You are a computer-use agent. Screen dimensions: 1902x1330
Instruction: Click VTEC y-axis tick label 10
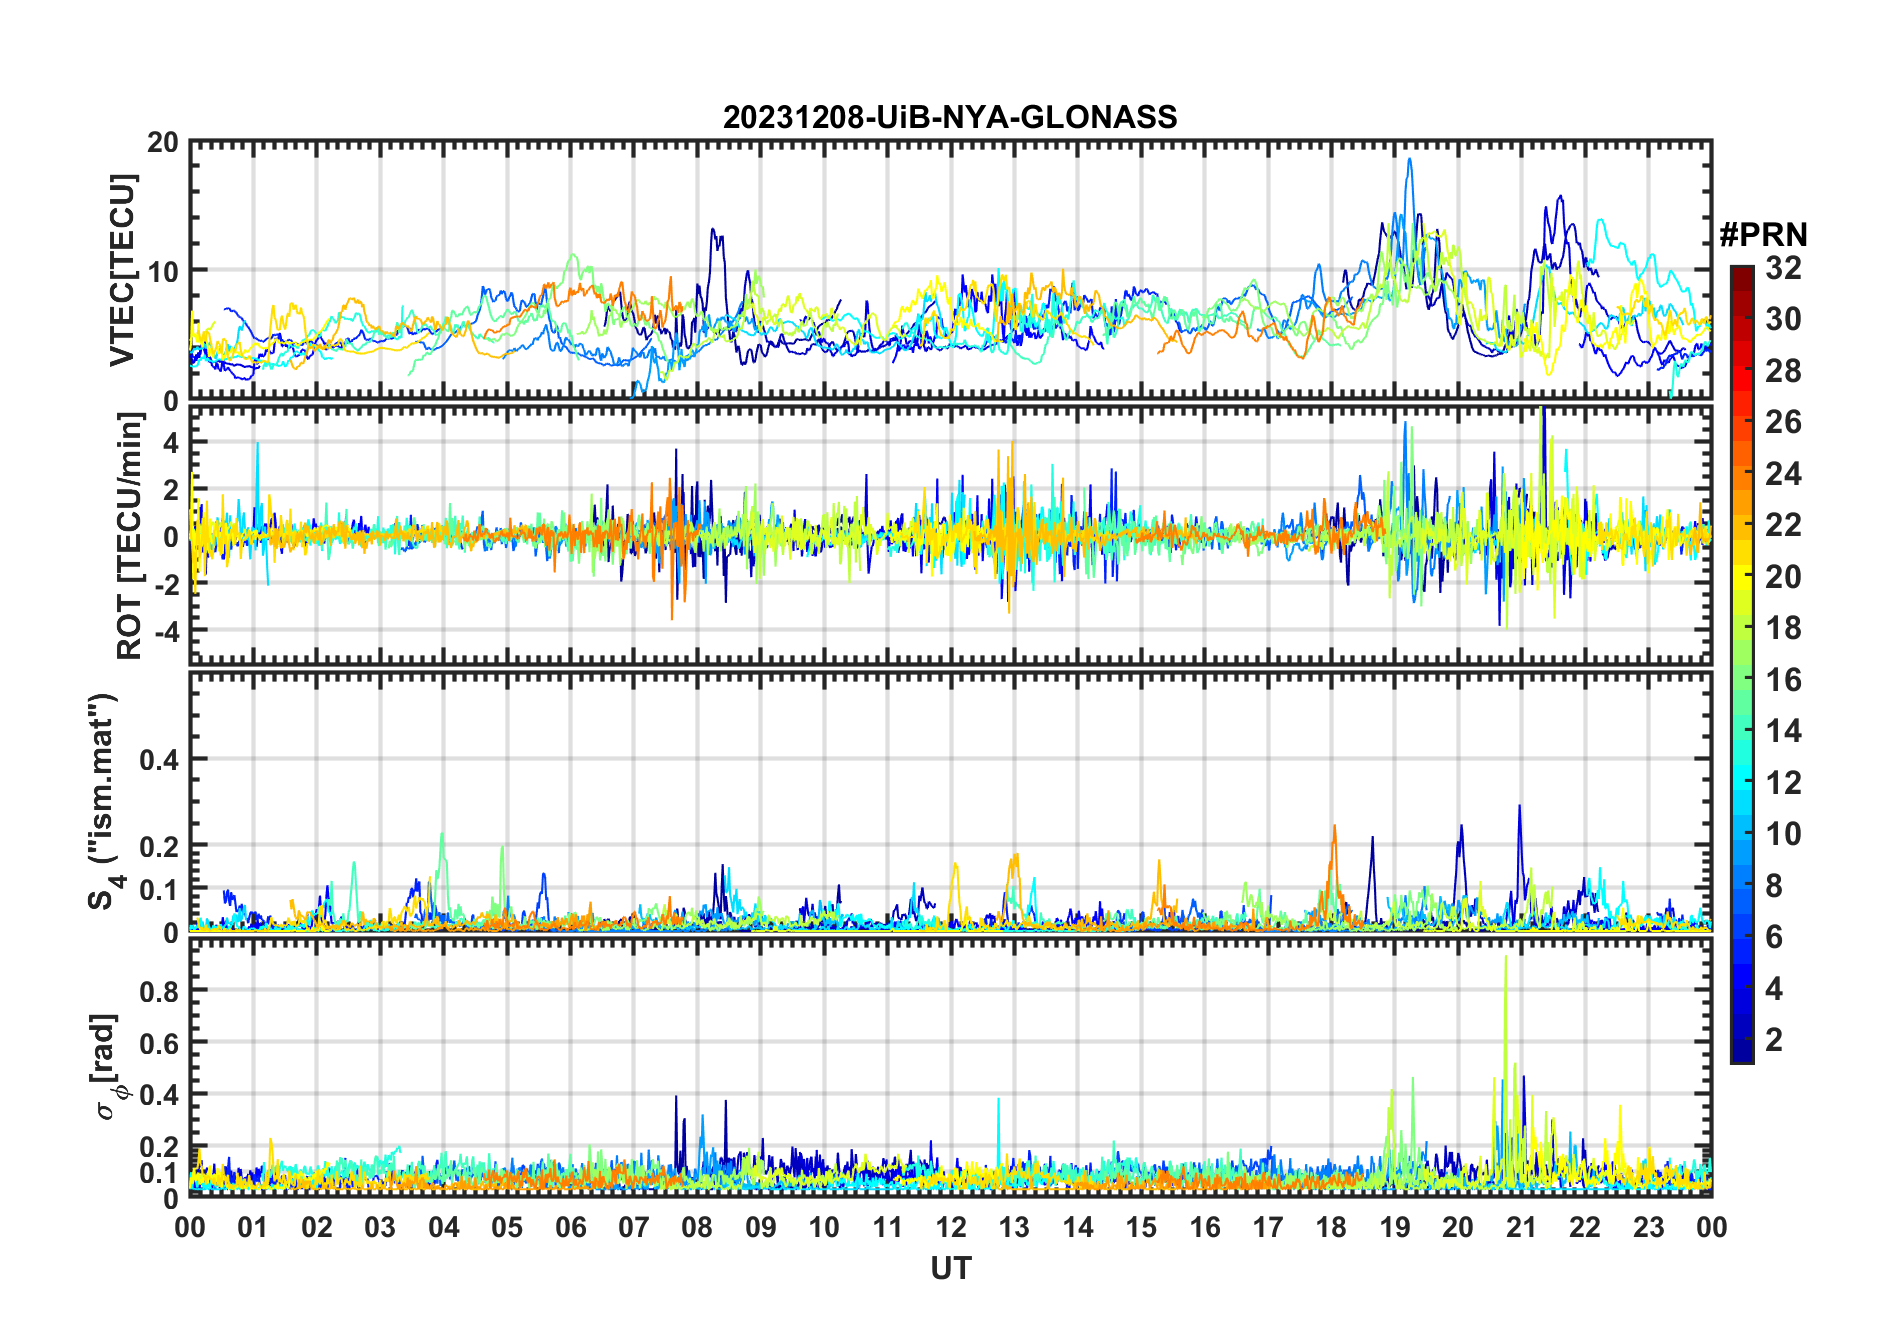[x=163, y=271]
